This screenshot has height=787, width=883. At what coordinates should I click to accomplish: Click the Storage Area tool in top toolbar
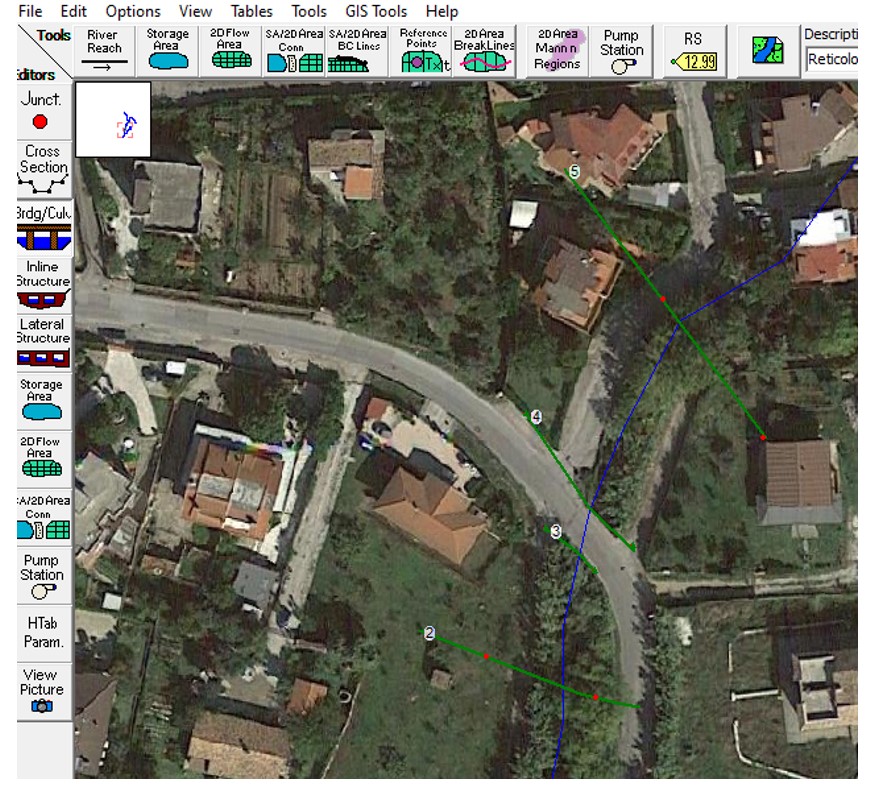click(167, 51)
